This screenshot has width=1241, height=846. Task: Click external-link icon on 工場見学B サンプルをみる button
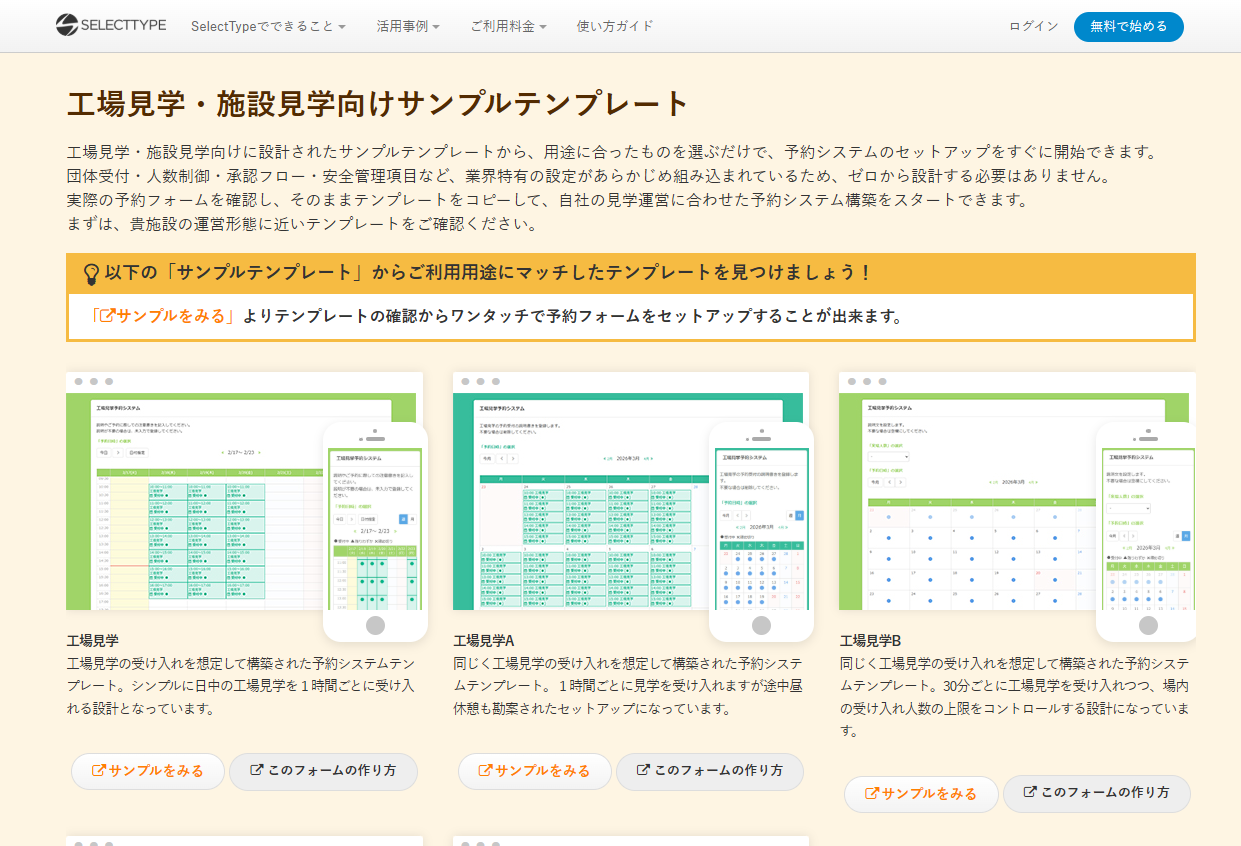[x=871, y=793]
